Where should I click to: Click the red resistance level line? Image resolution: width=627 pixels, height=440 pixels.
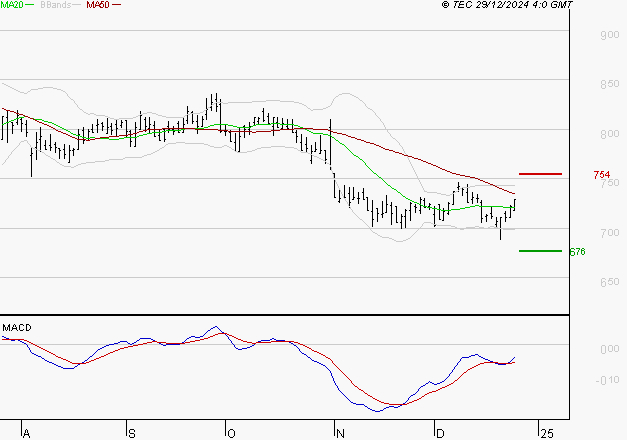point(540,174)
